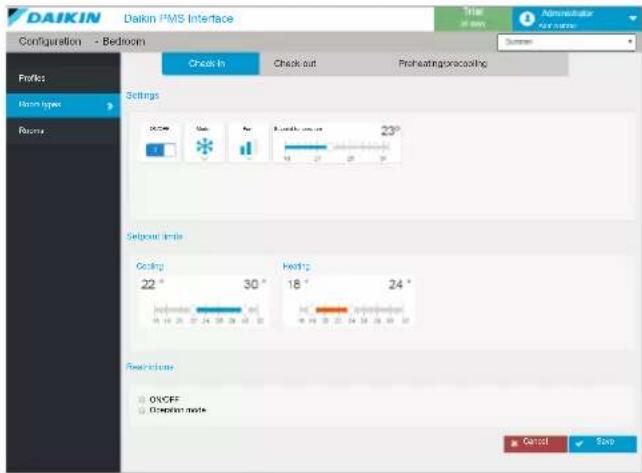
Task: Click the orange Heating setpoint limits range slider
Action: click(332, 310)
